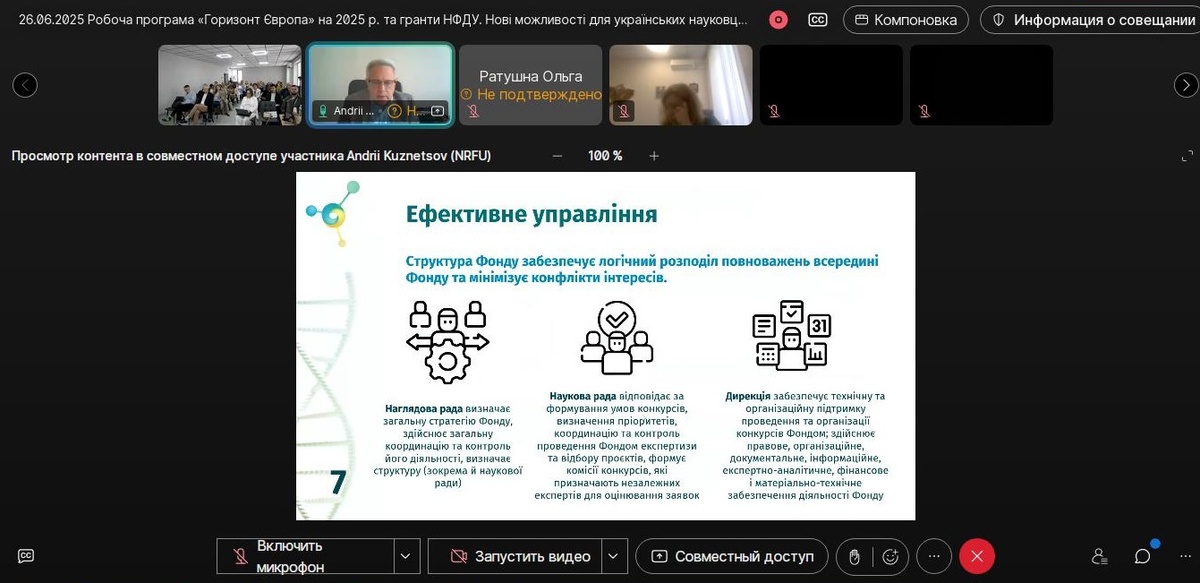Image resolution: width=1200 pixels, height=583 pixels.
Task: Click the Andrii name label on video tile
Action: 354,111
